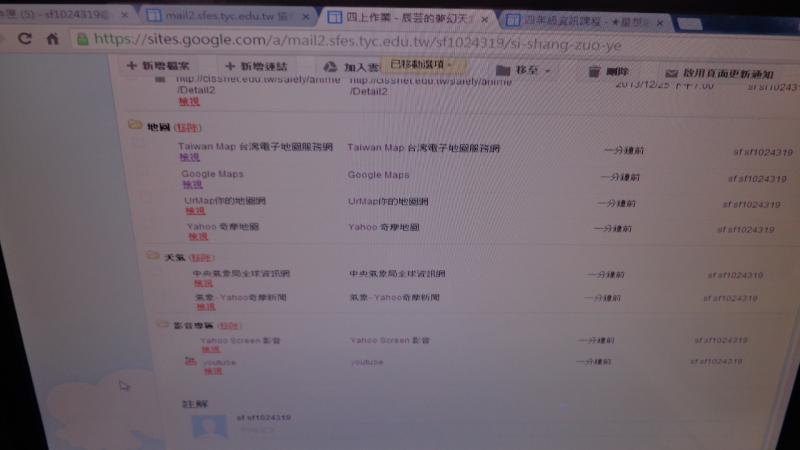
Task: Click 檢視 under Google Maps entry
Action: pos(192,184)
